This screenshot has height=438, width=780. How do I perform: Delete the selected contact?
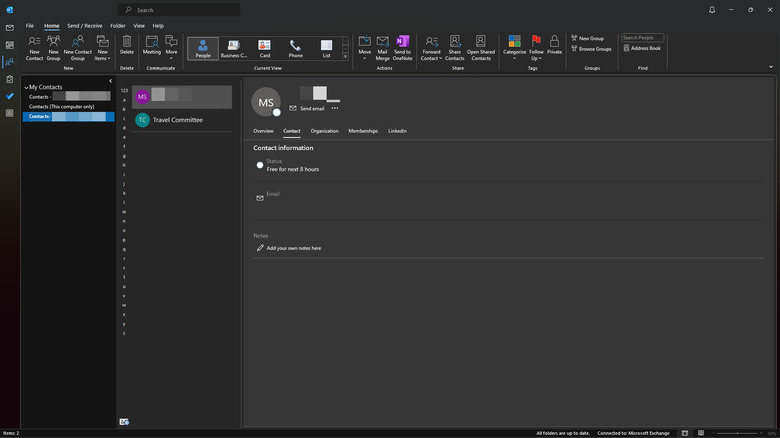[127, 43]
